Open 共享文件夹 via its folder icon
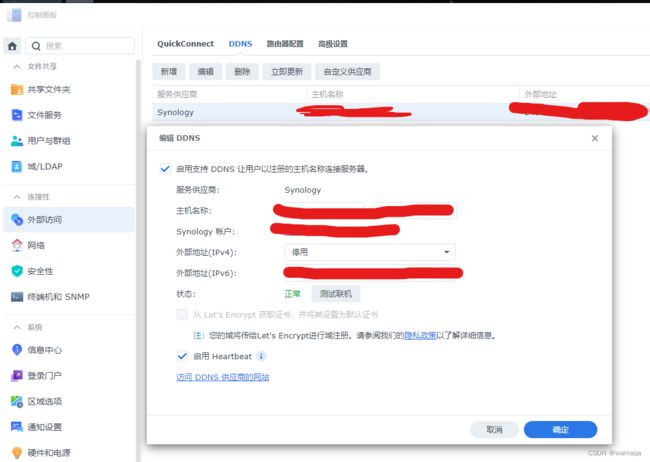 [17, 89]
